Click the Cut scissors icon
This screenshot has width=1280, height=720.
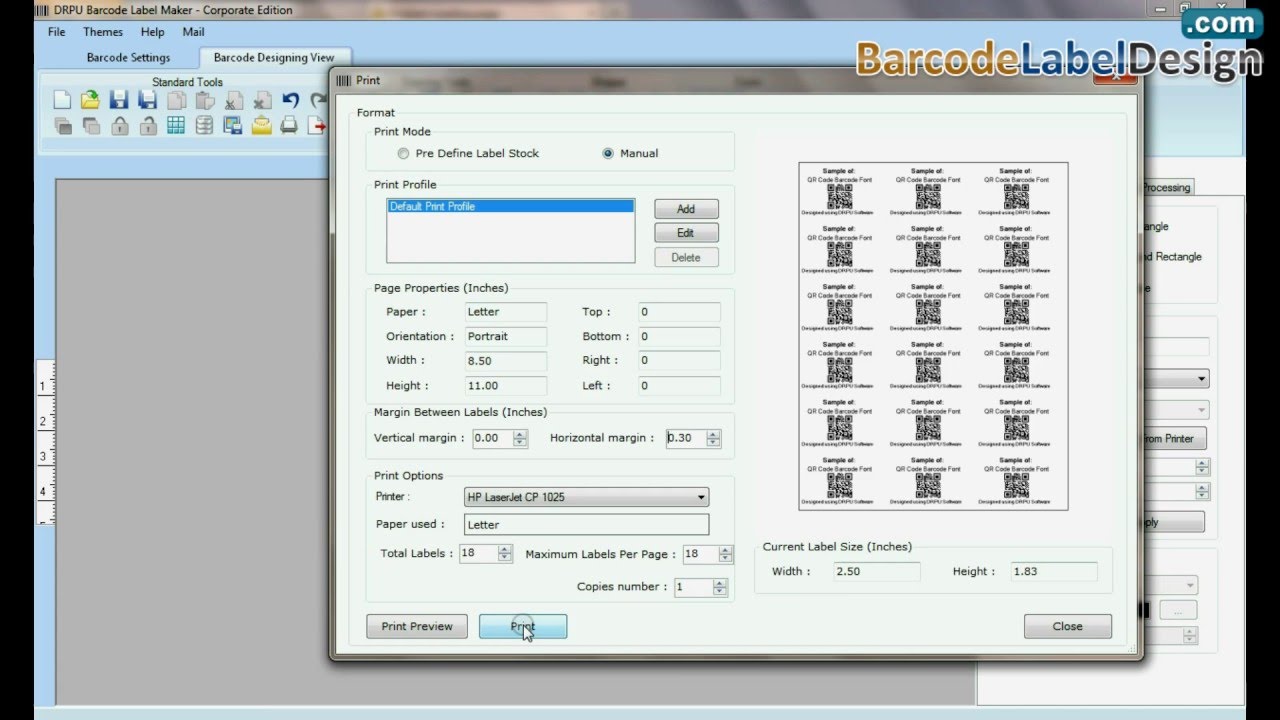(x=233, y=100)
